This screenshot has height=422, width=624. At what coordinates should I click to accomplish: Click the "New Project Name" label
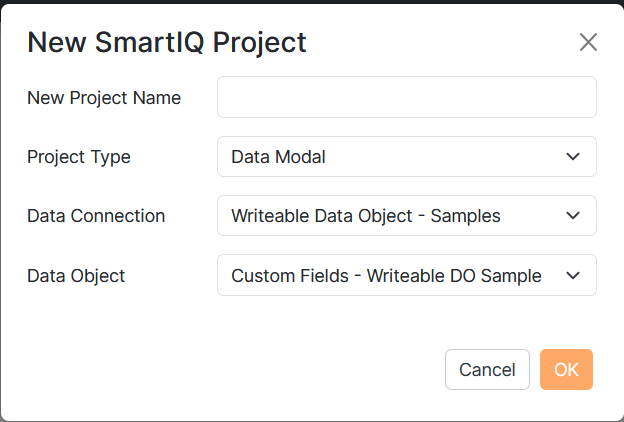[x=104, y=98]
